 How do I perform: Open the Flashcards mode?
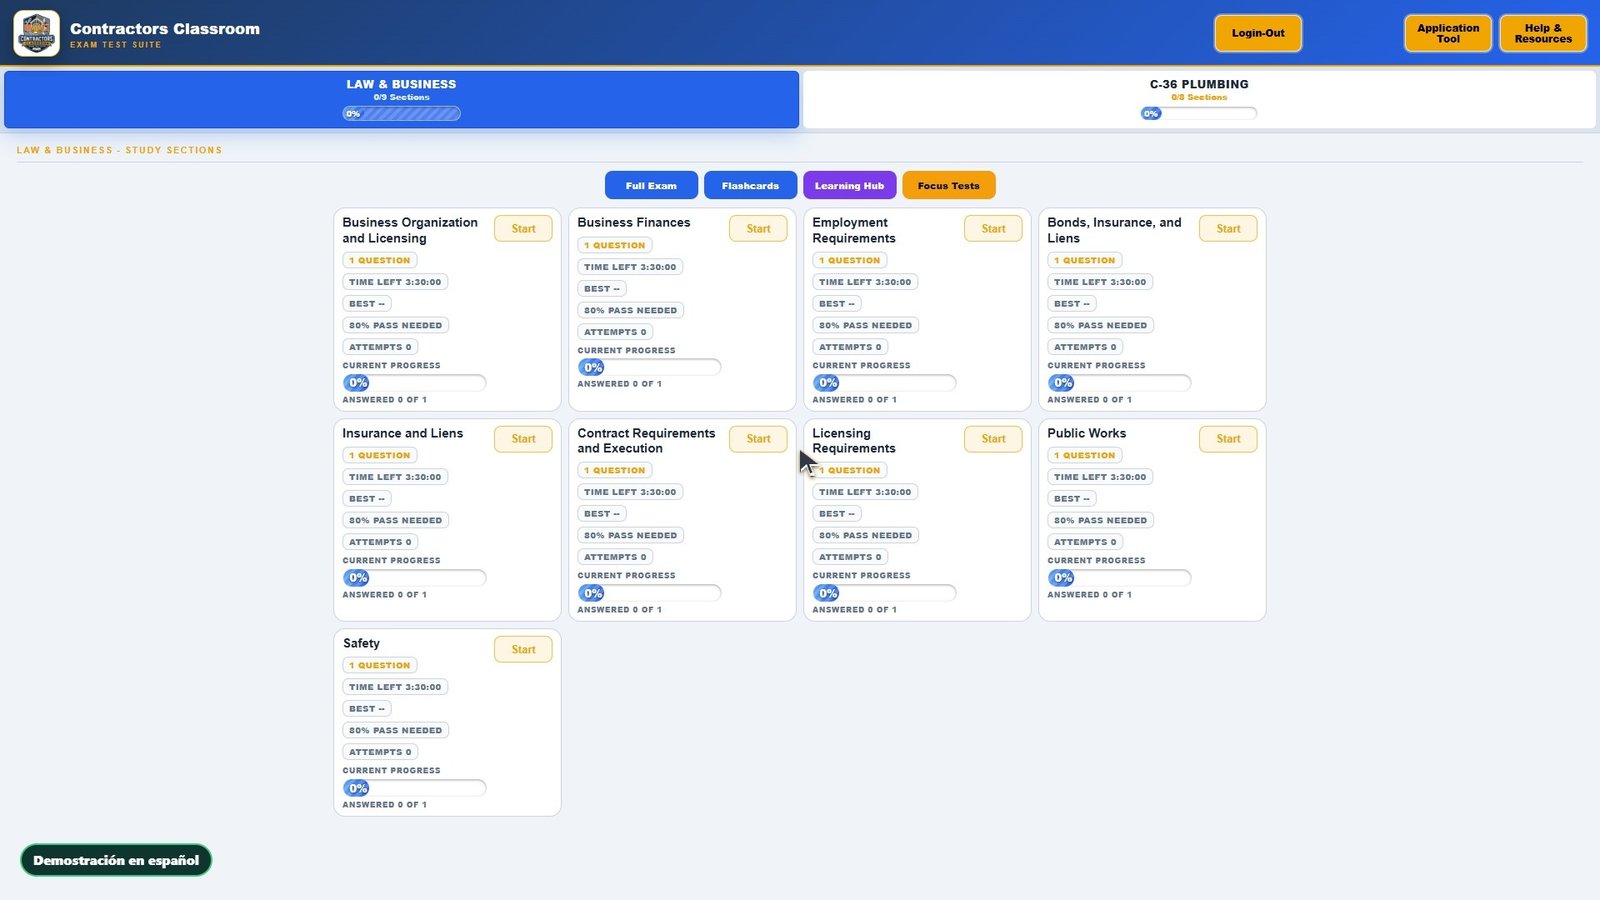click(x=750, y=185)
